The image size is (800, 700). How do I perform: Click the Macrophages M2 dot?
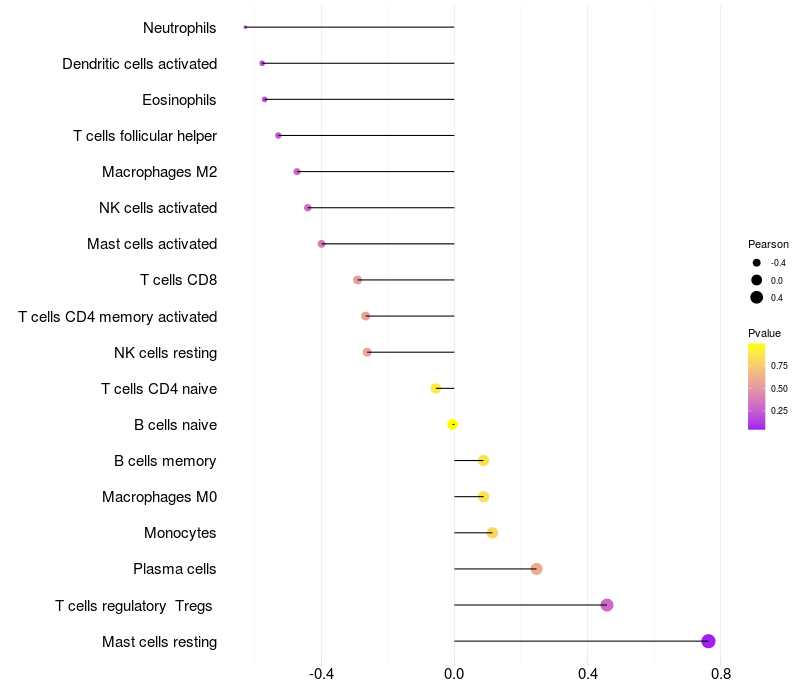(297, 172)
